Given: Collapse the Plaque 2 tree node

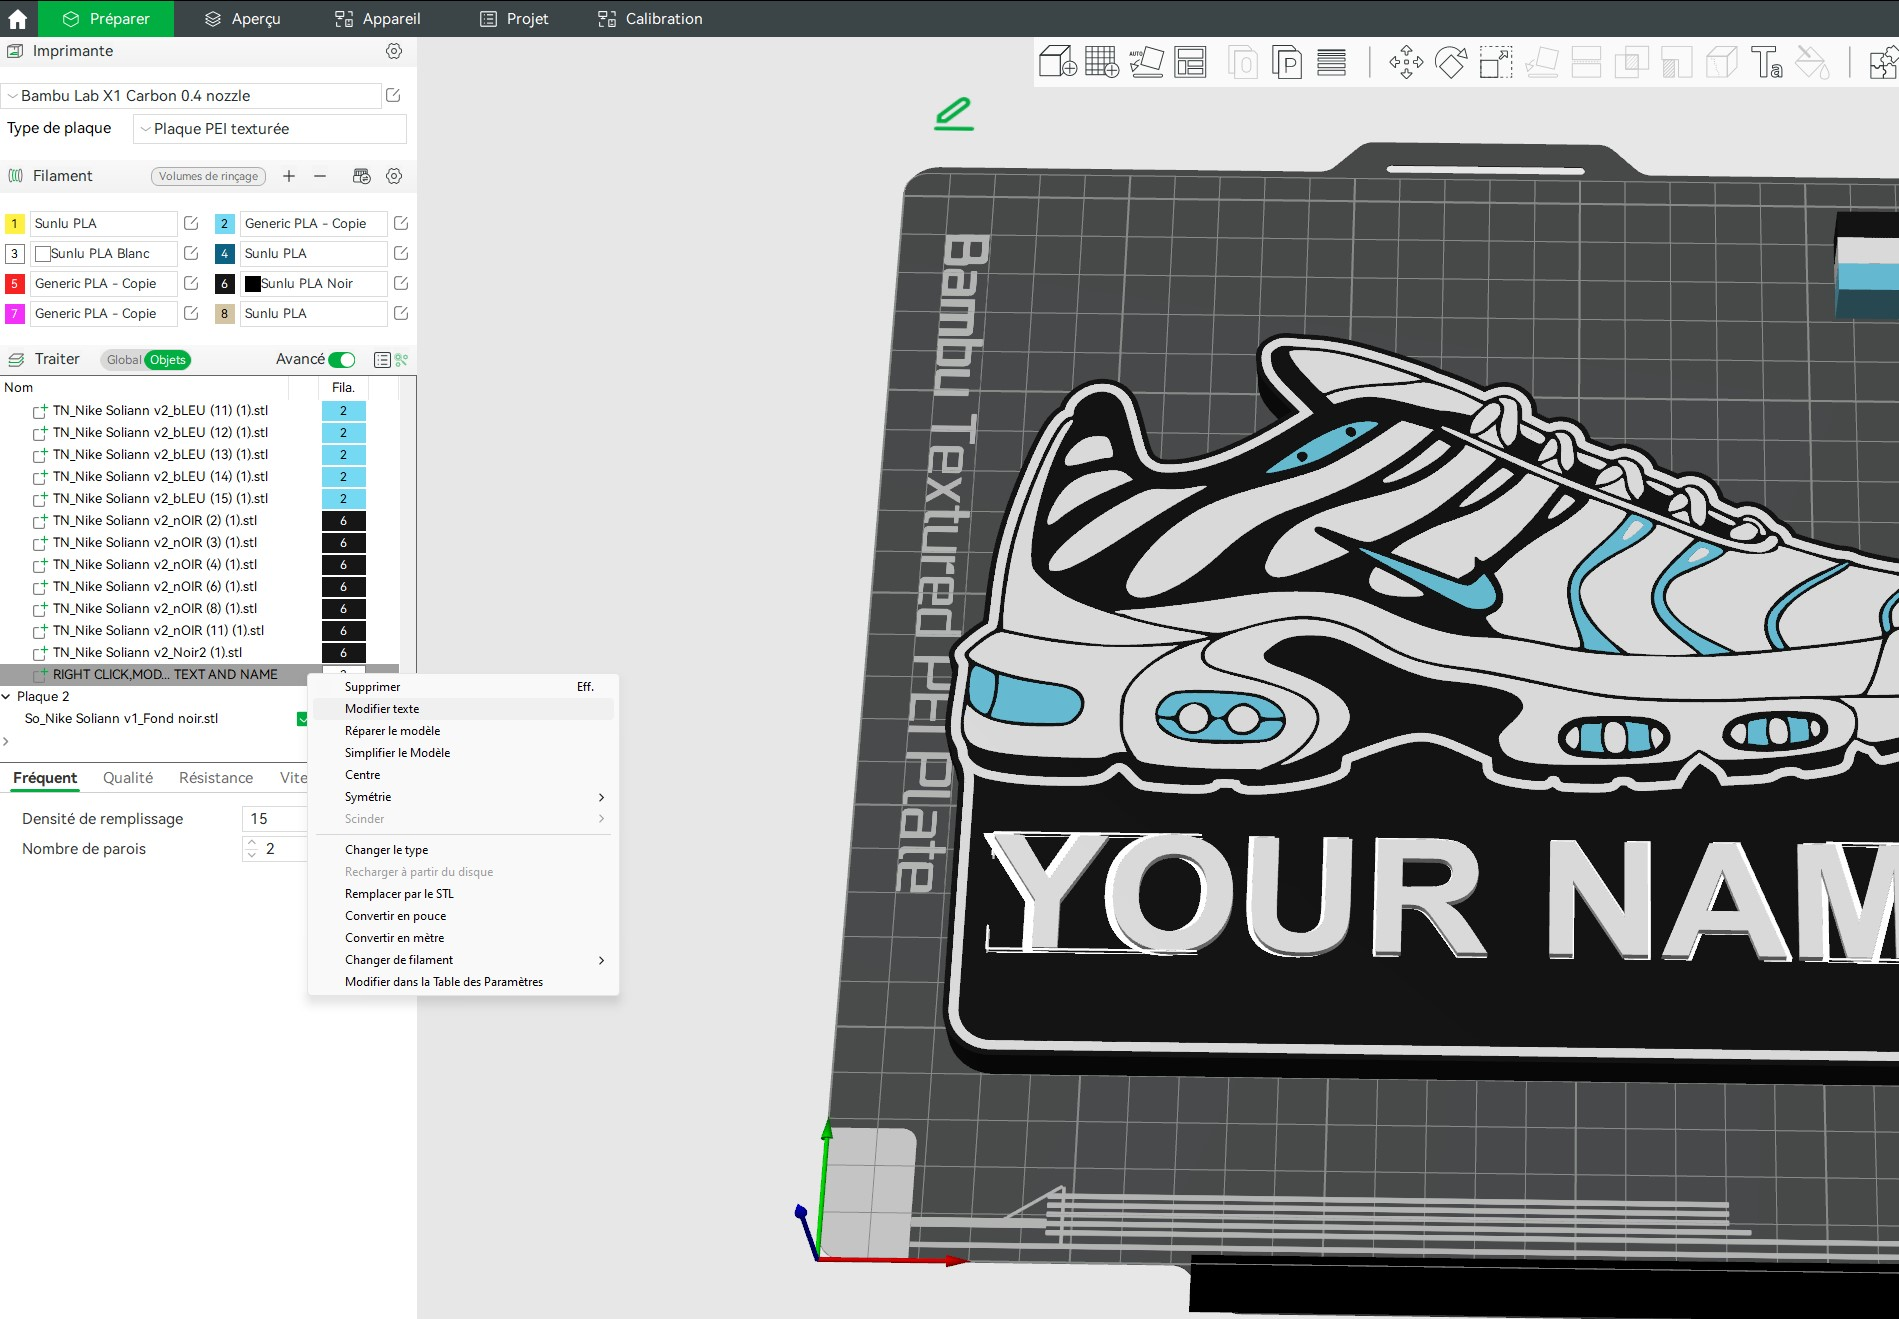Looking at the screenshot, I should [x=7, y=697].
